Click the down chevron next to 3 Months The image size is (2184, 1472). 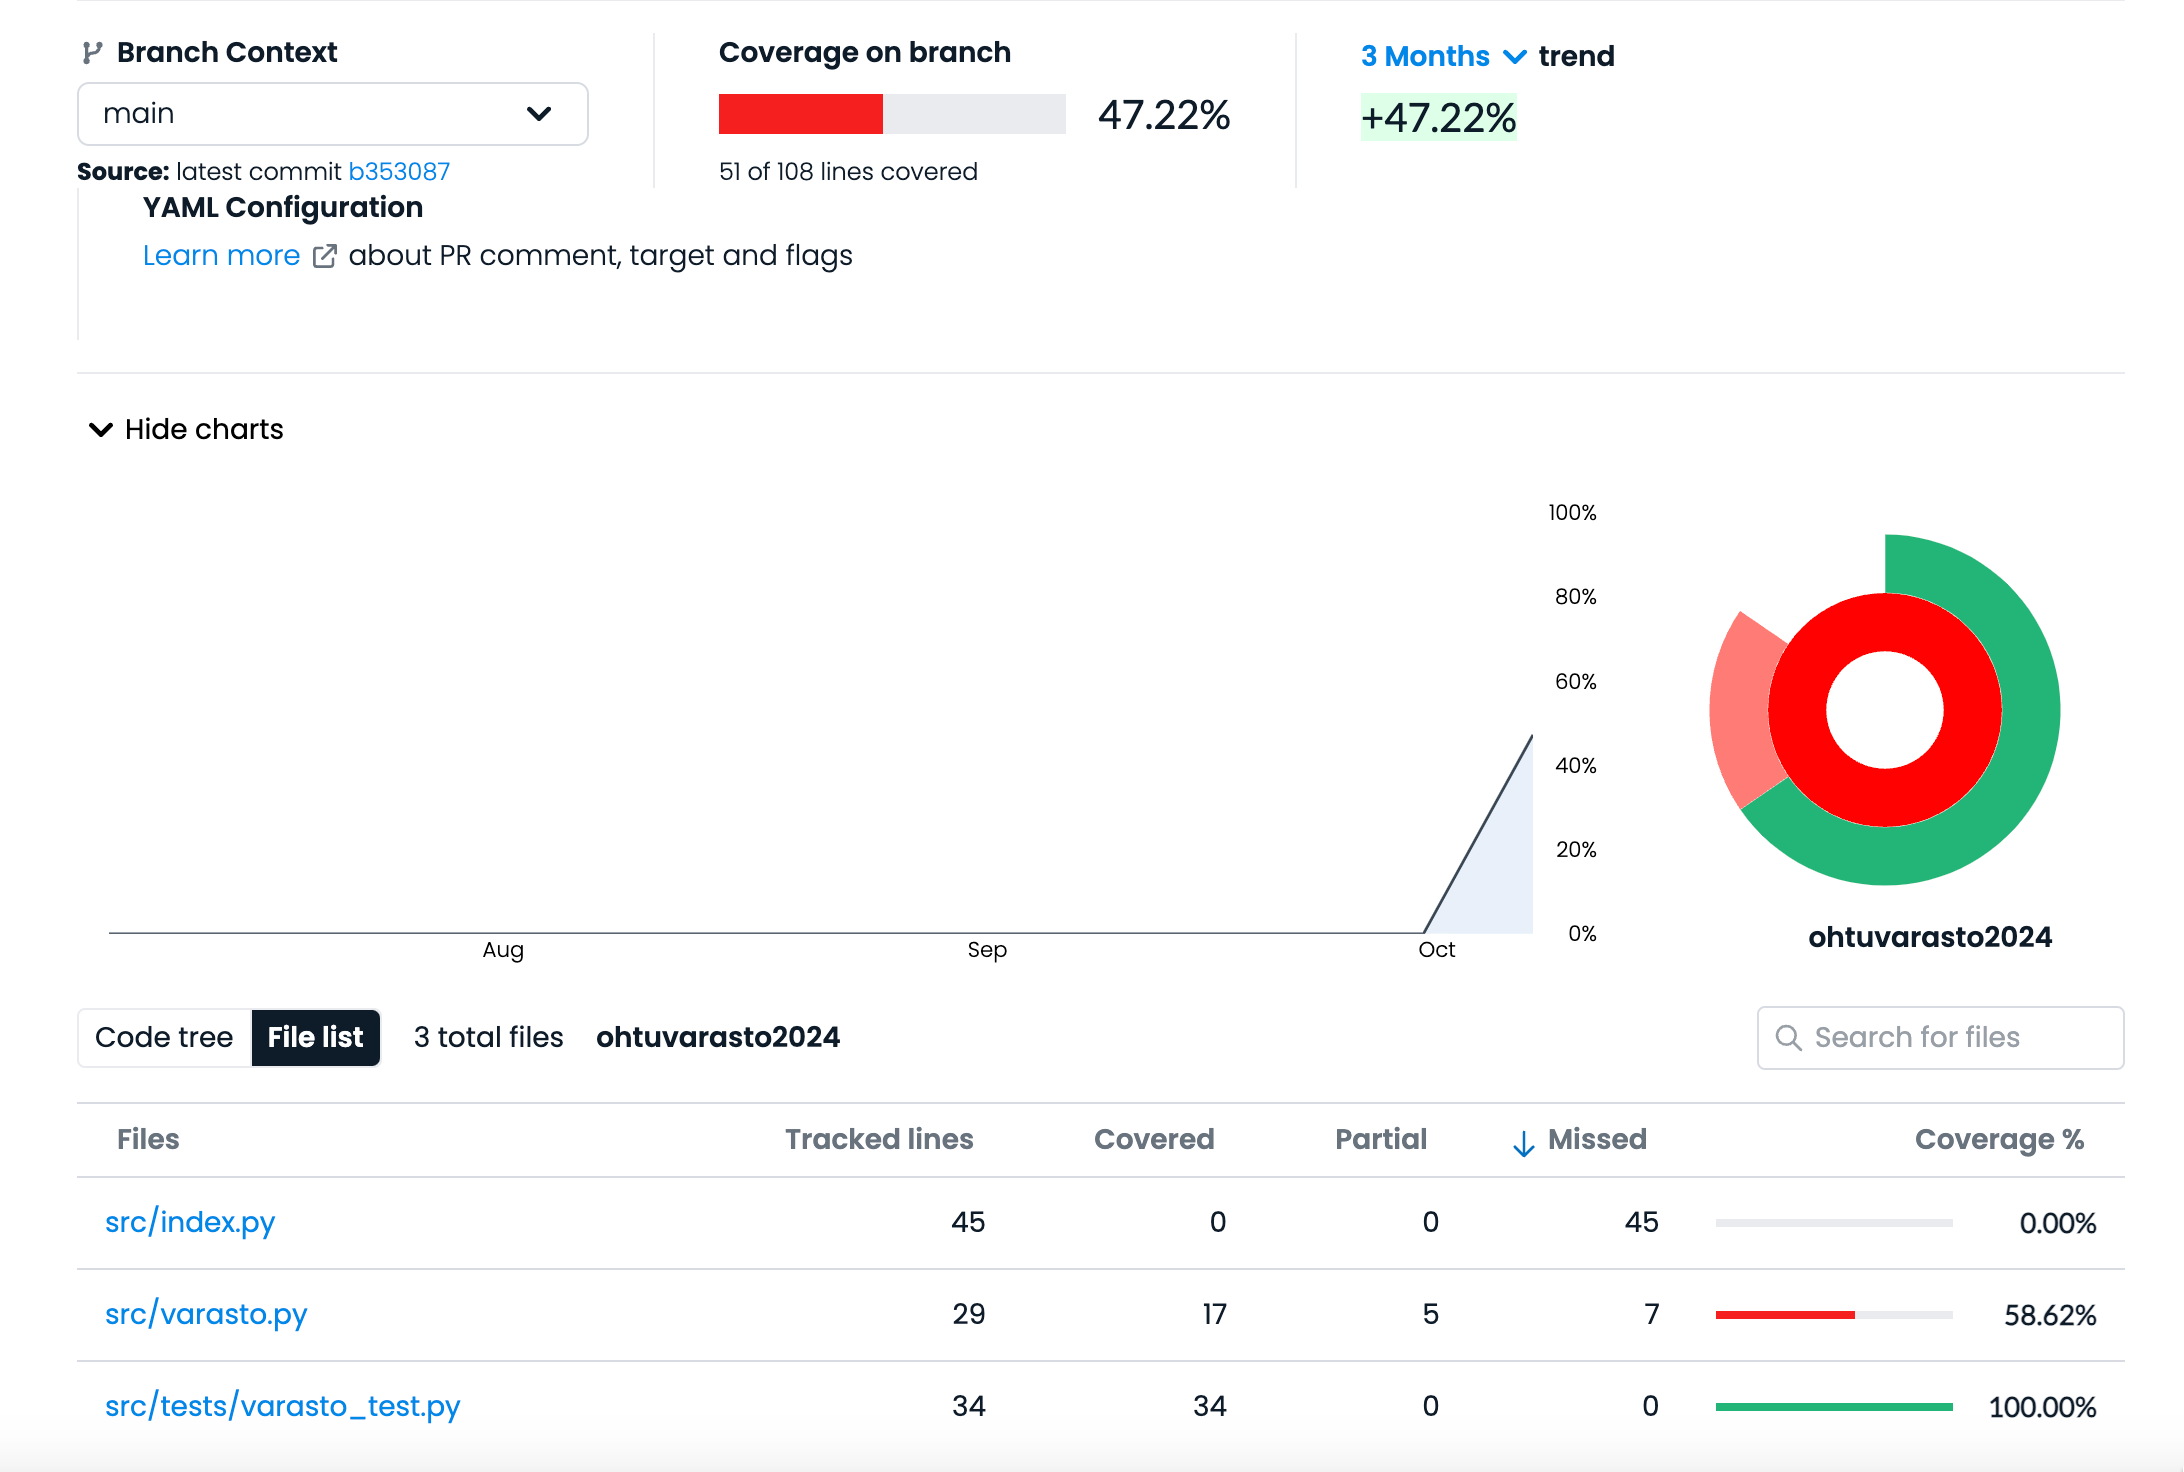pos(1515,57)
